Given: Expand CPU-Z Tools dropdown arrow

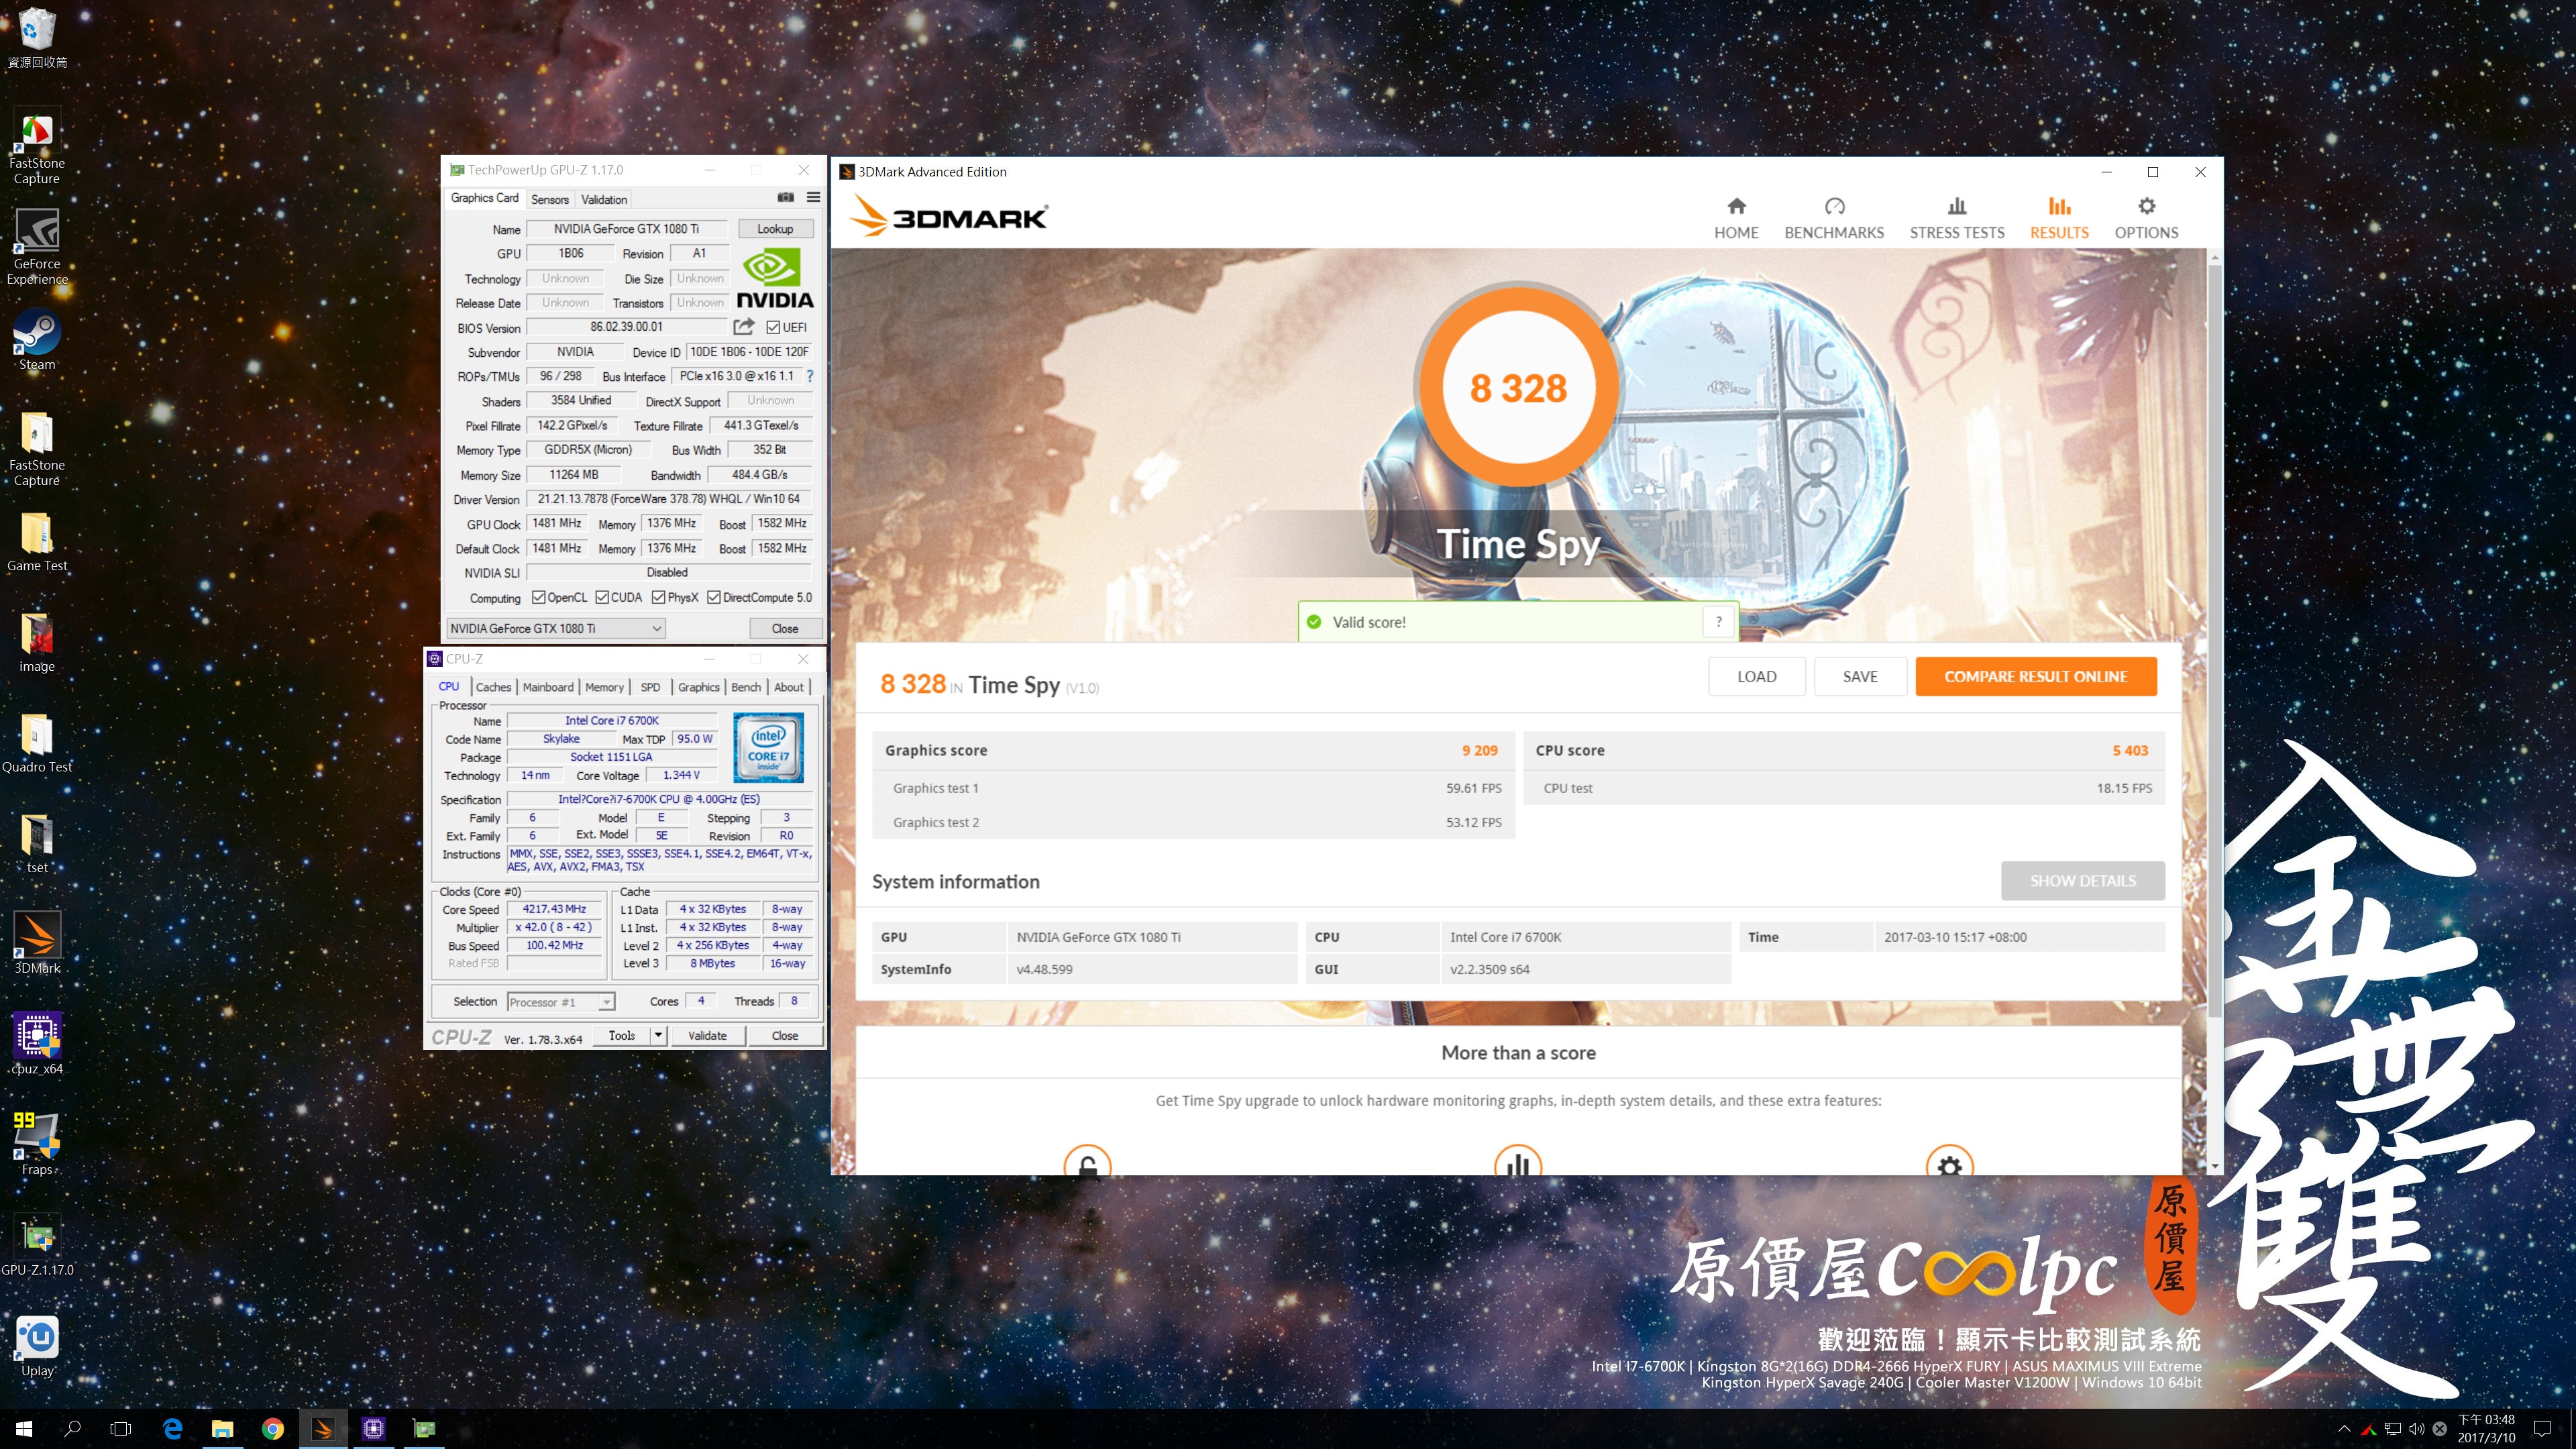Looking at the screenshot, I should pos(658,1036).
